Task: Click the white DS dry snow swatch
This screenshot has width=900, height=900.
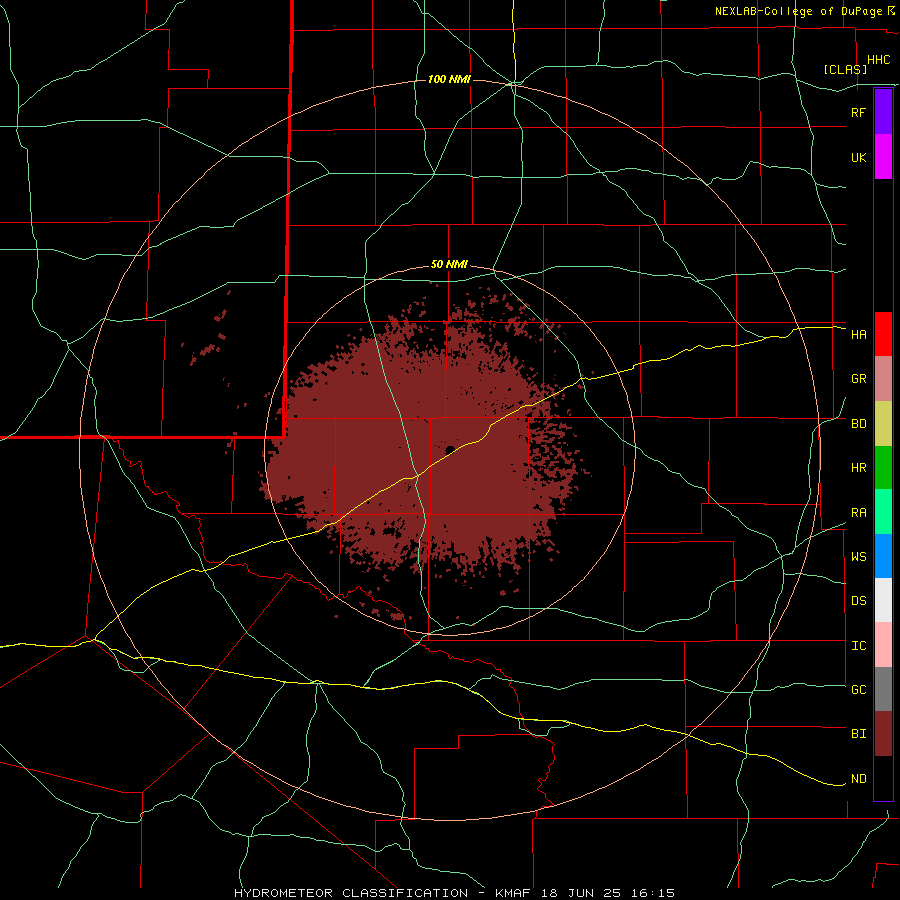Action: coord(883,600)
